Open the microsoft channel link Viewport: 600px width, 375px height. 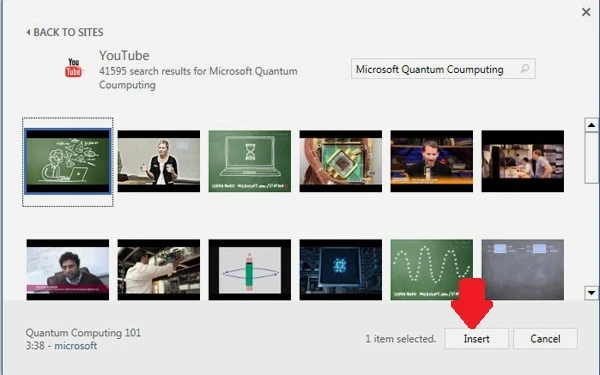[x=75, y=346]
